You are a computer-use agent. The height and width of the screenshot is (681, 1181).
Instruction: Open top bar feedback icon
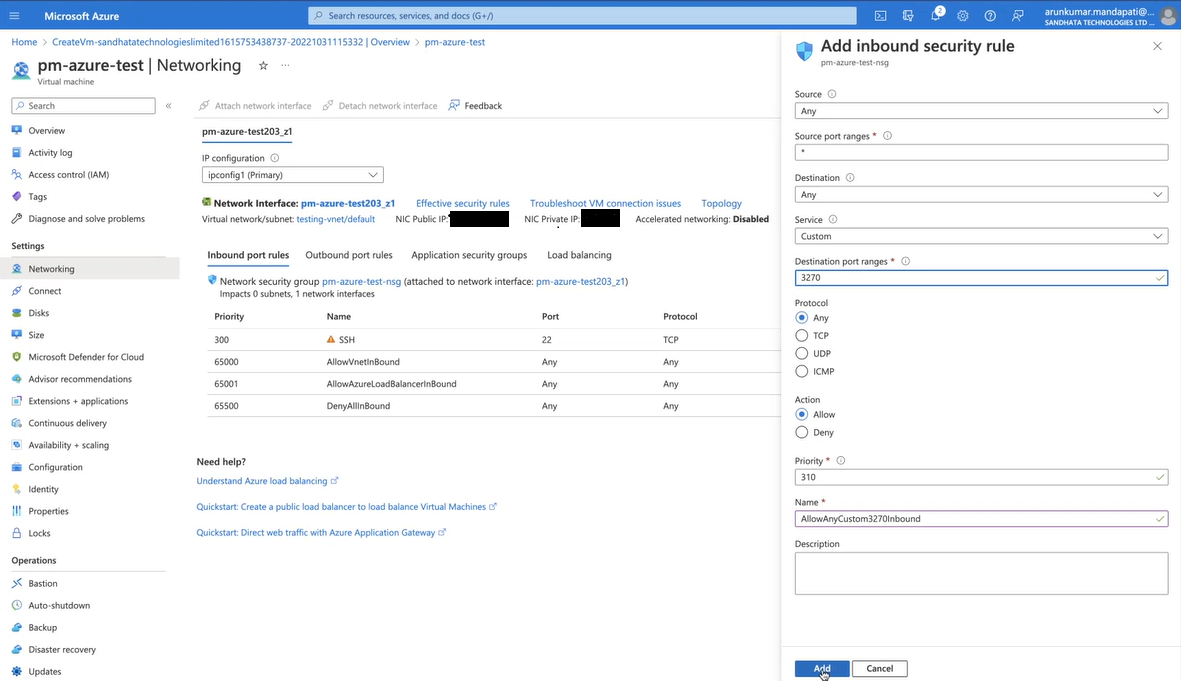[x=1018, y=16]
